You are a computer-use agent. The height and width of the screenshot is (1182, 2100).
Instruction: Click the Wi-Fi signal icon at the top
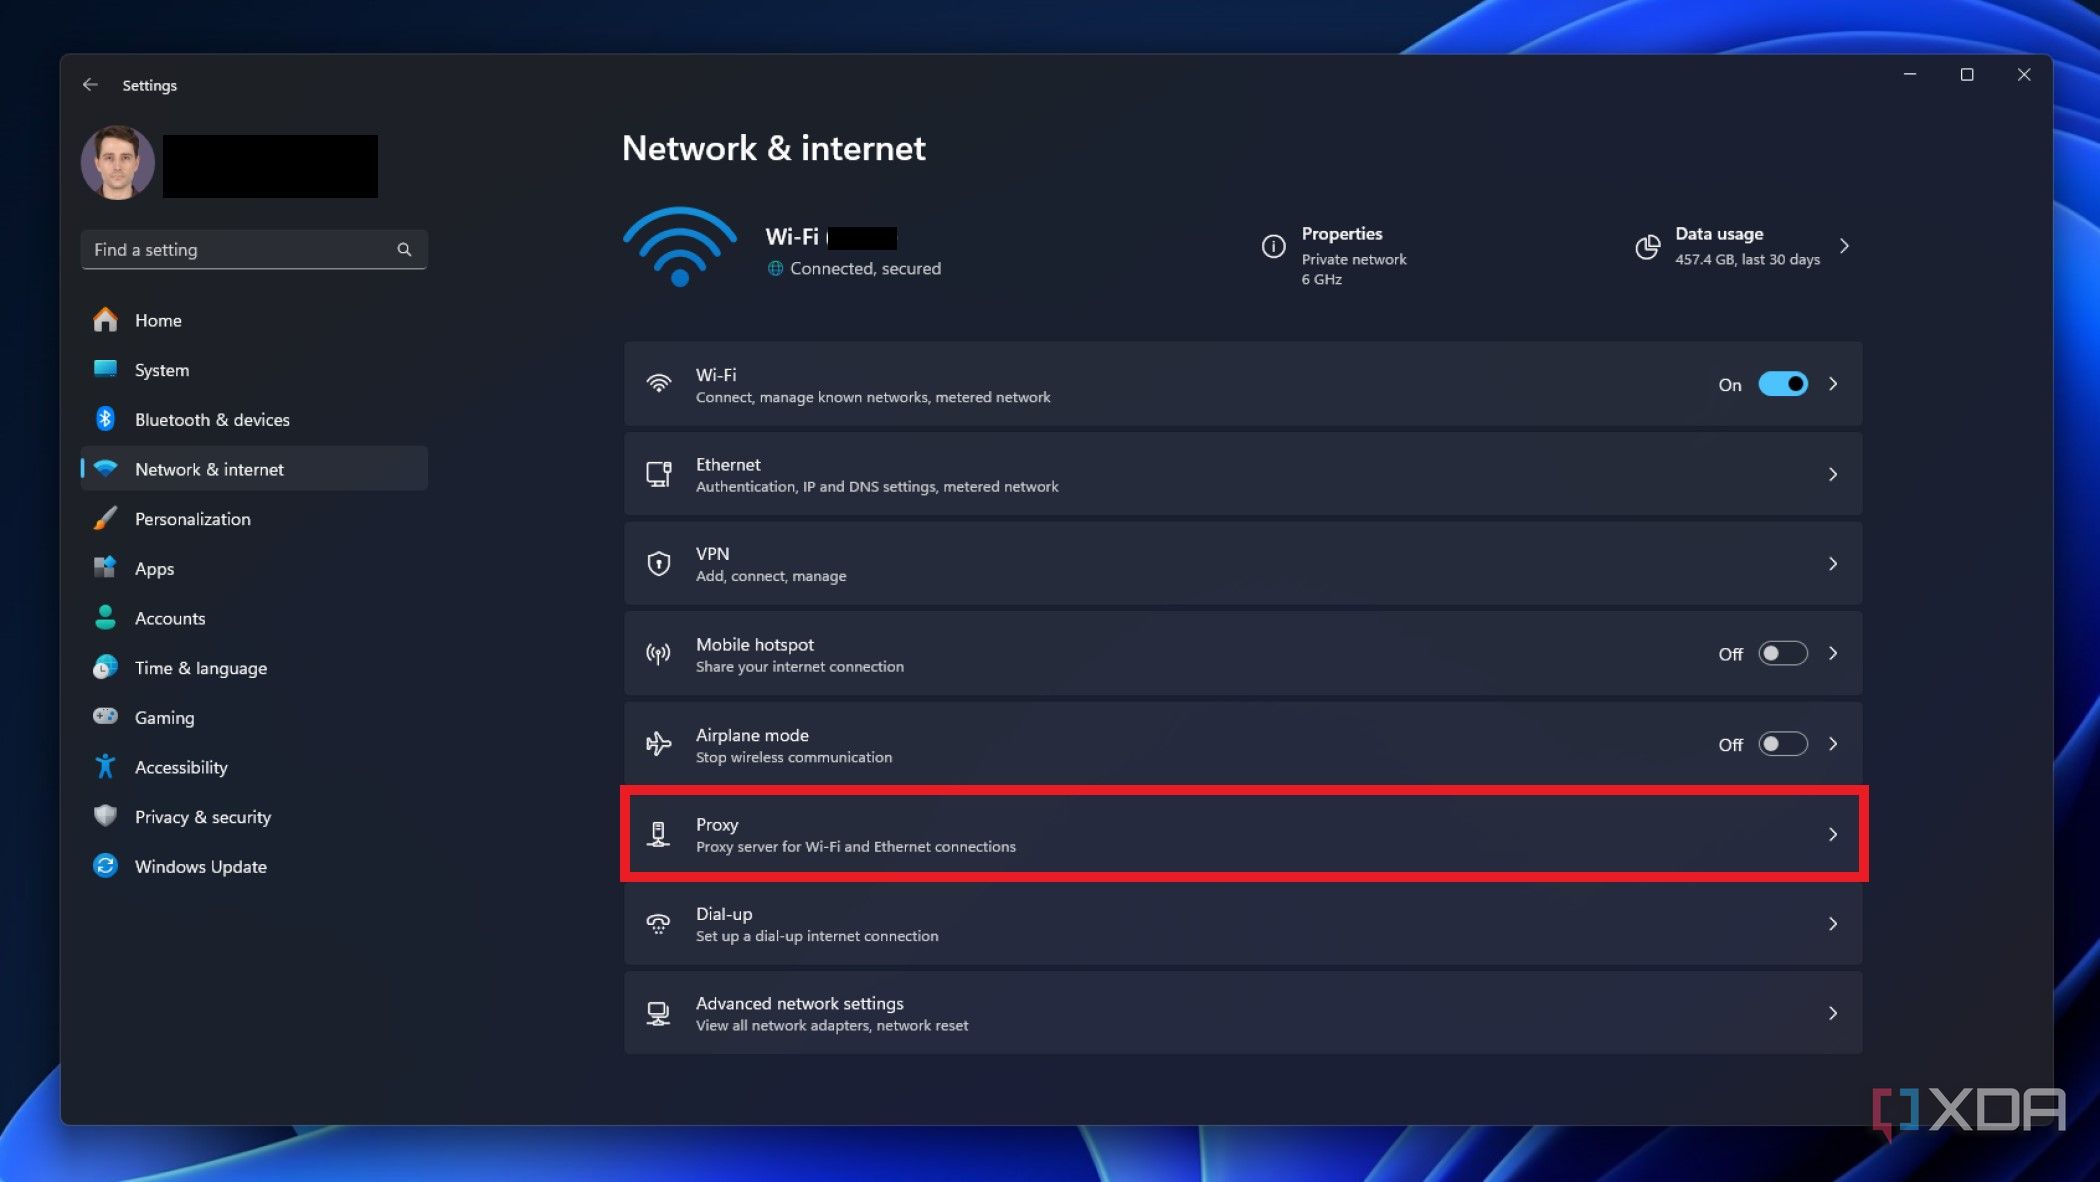pos(678,245)
